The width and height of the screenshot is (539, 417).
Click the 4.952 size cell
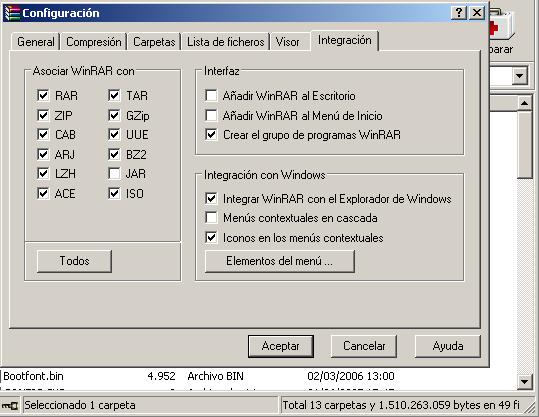[162, 376]
